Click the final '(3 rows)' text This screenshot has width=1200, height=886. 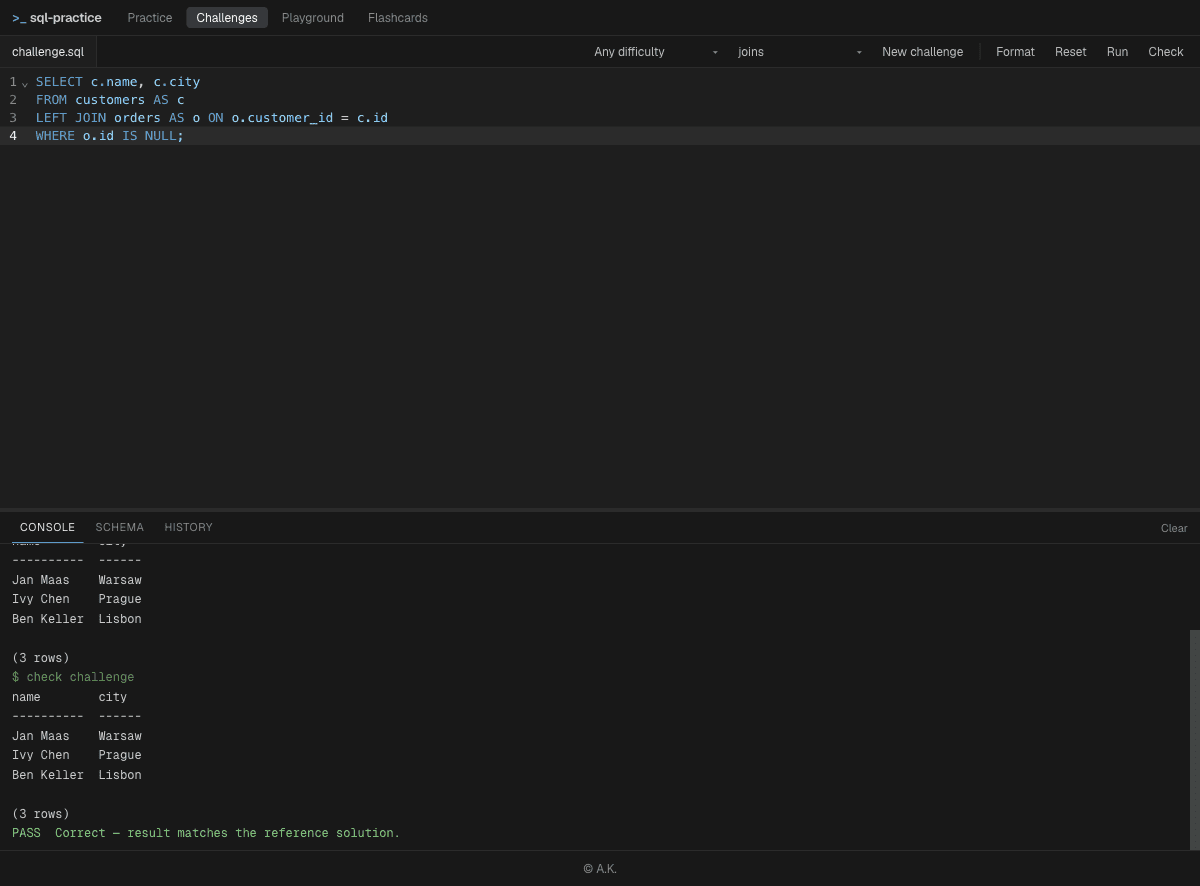point(41,814)
